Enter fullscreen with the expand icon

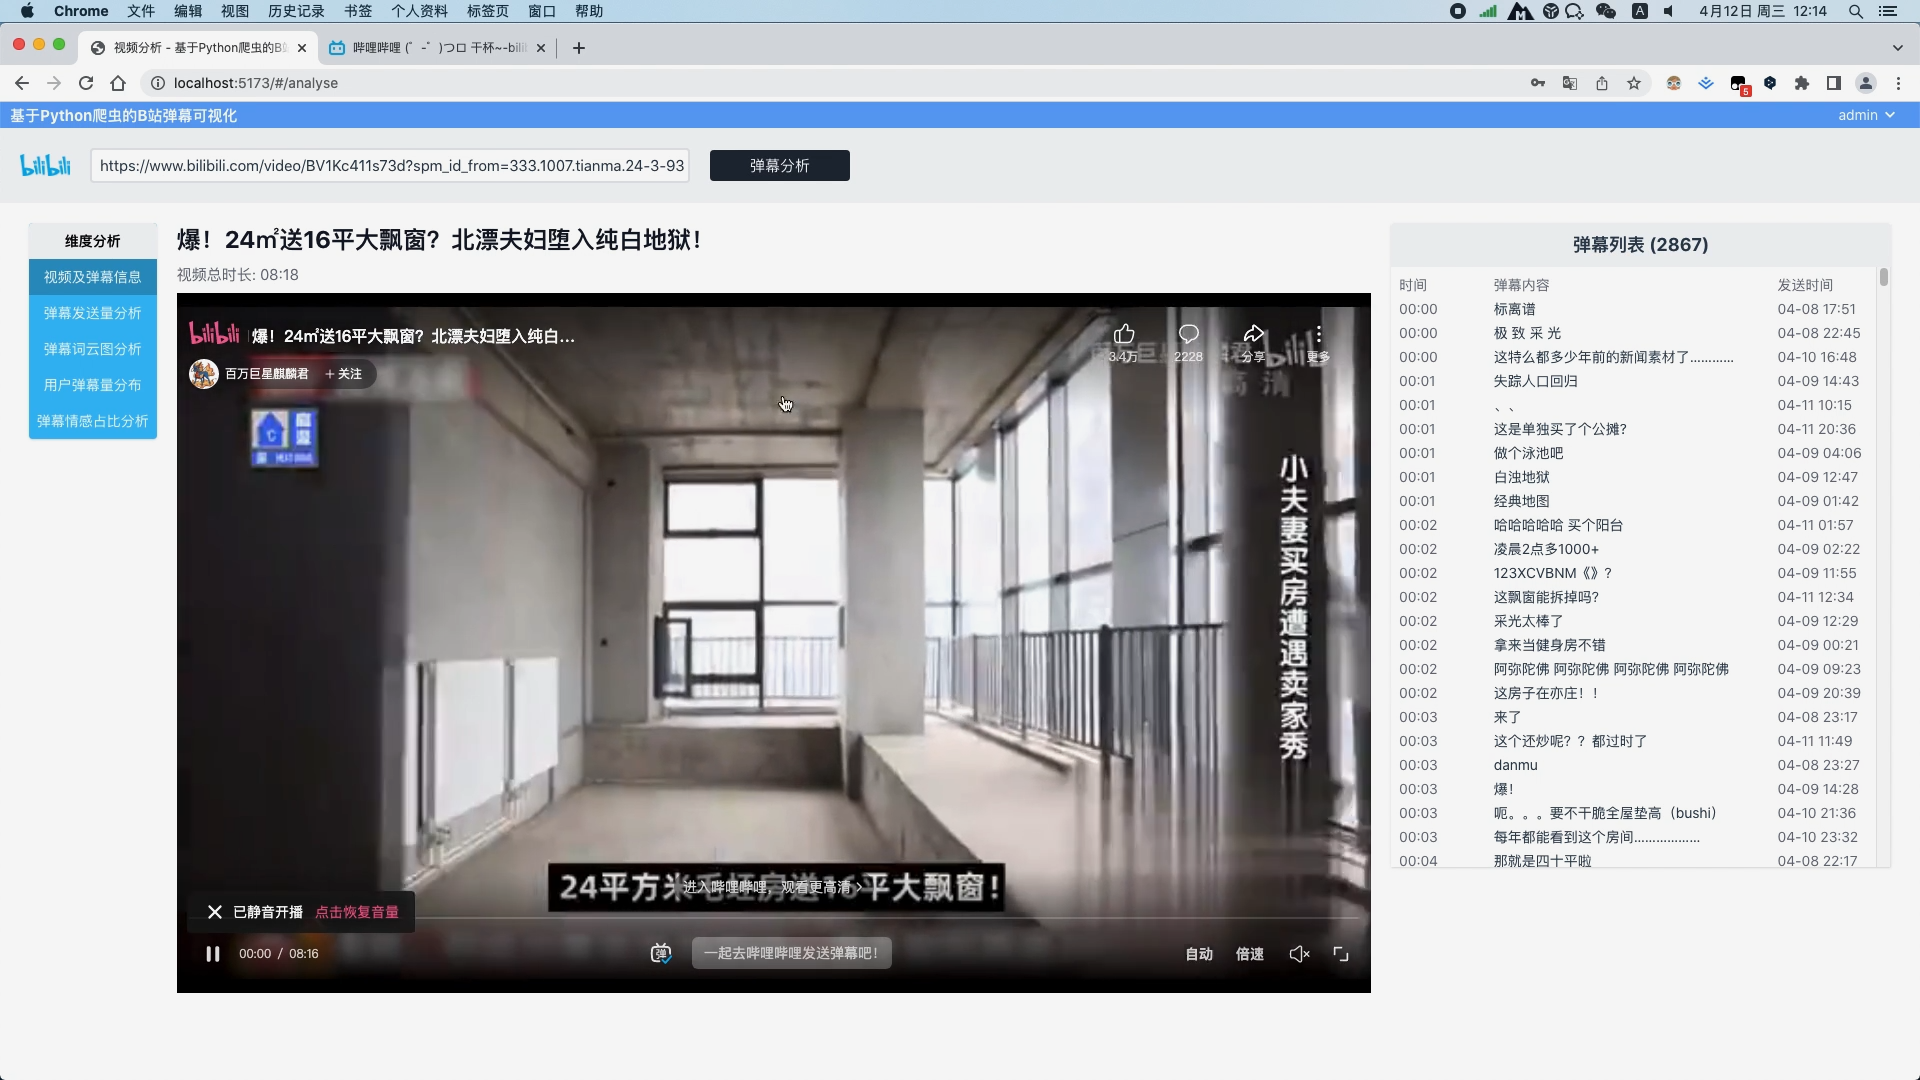[x=1341, y=954]
